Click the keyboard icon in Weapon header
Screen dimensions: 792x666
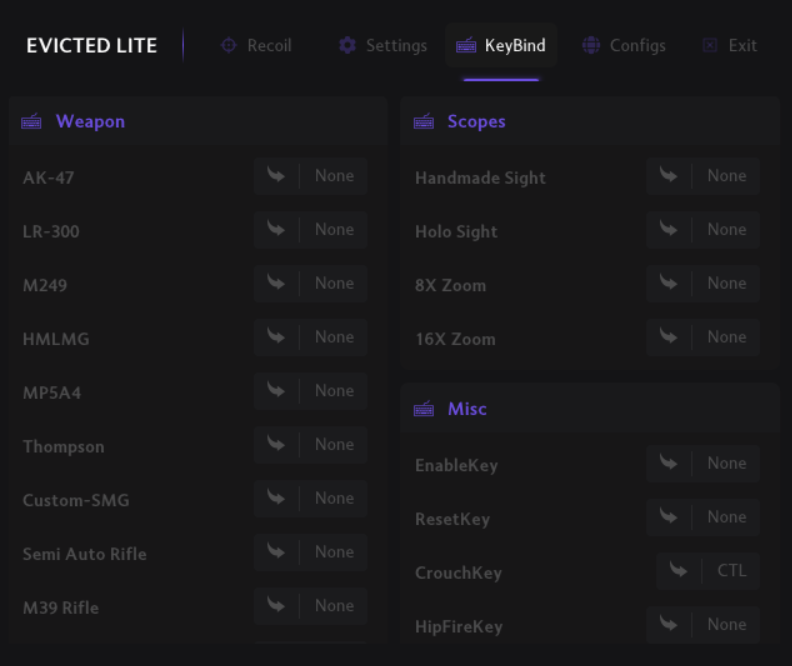point(31,122)
